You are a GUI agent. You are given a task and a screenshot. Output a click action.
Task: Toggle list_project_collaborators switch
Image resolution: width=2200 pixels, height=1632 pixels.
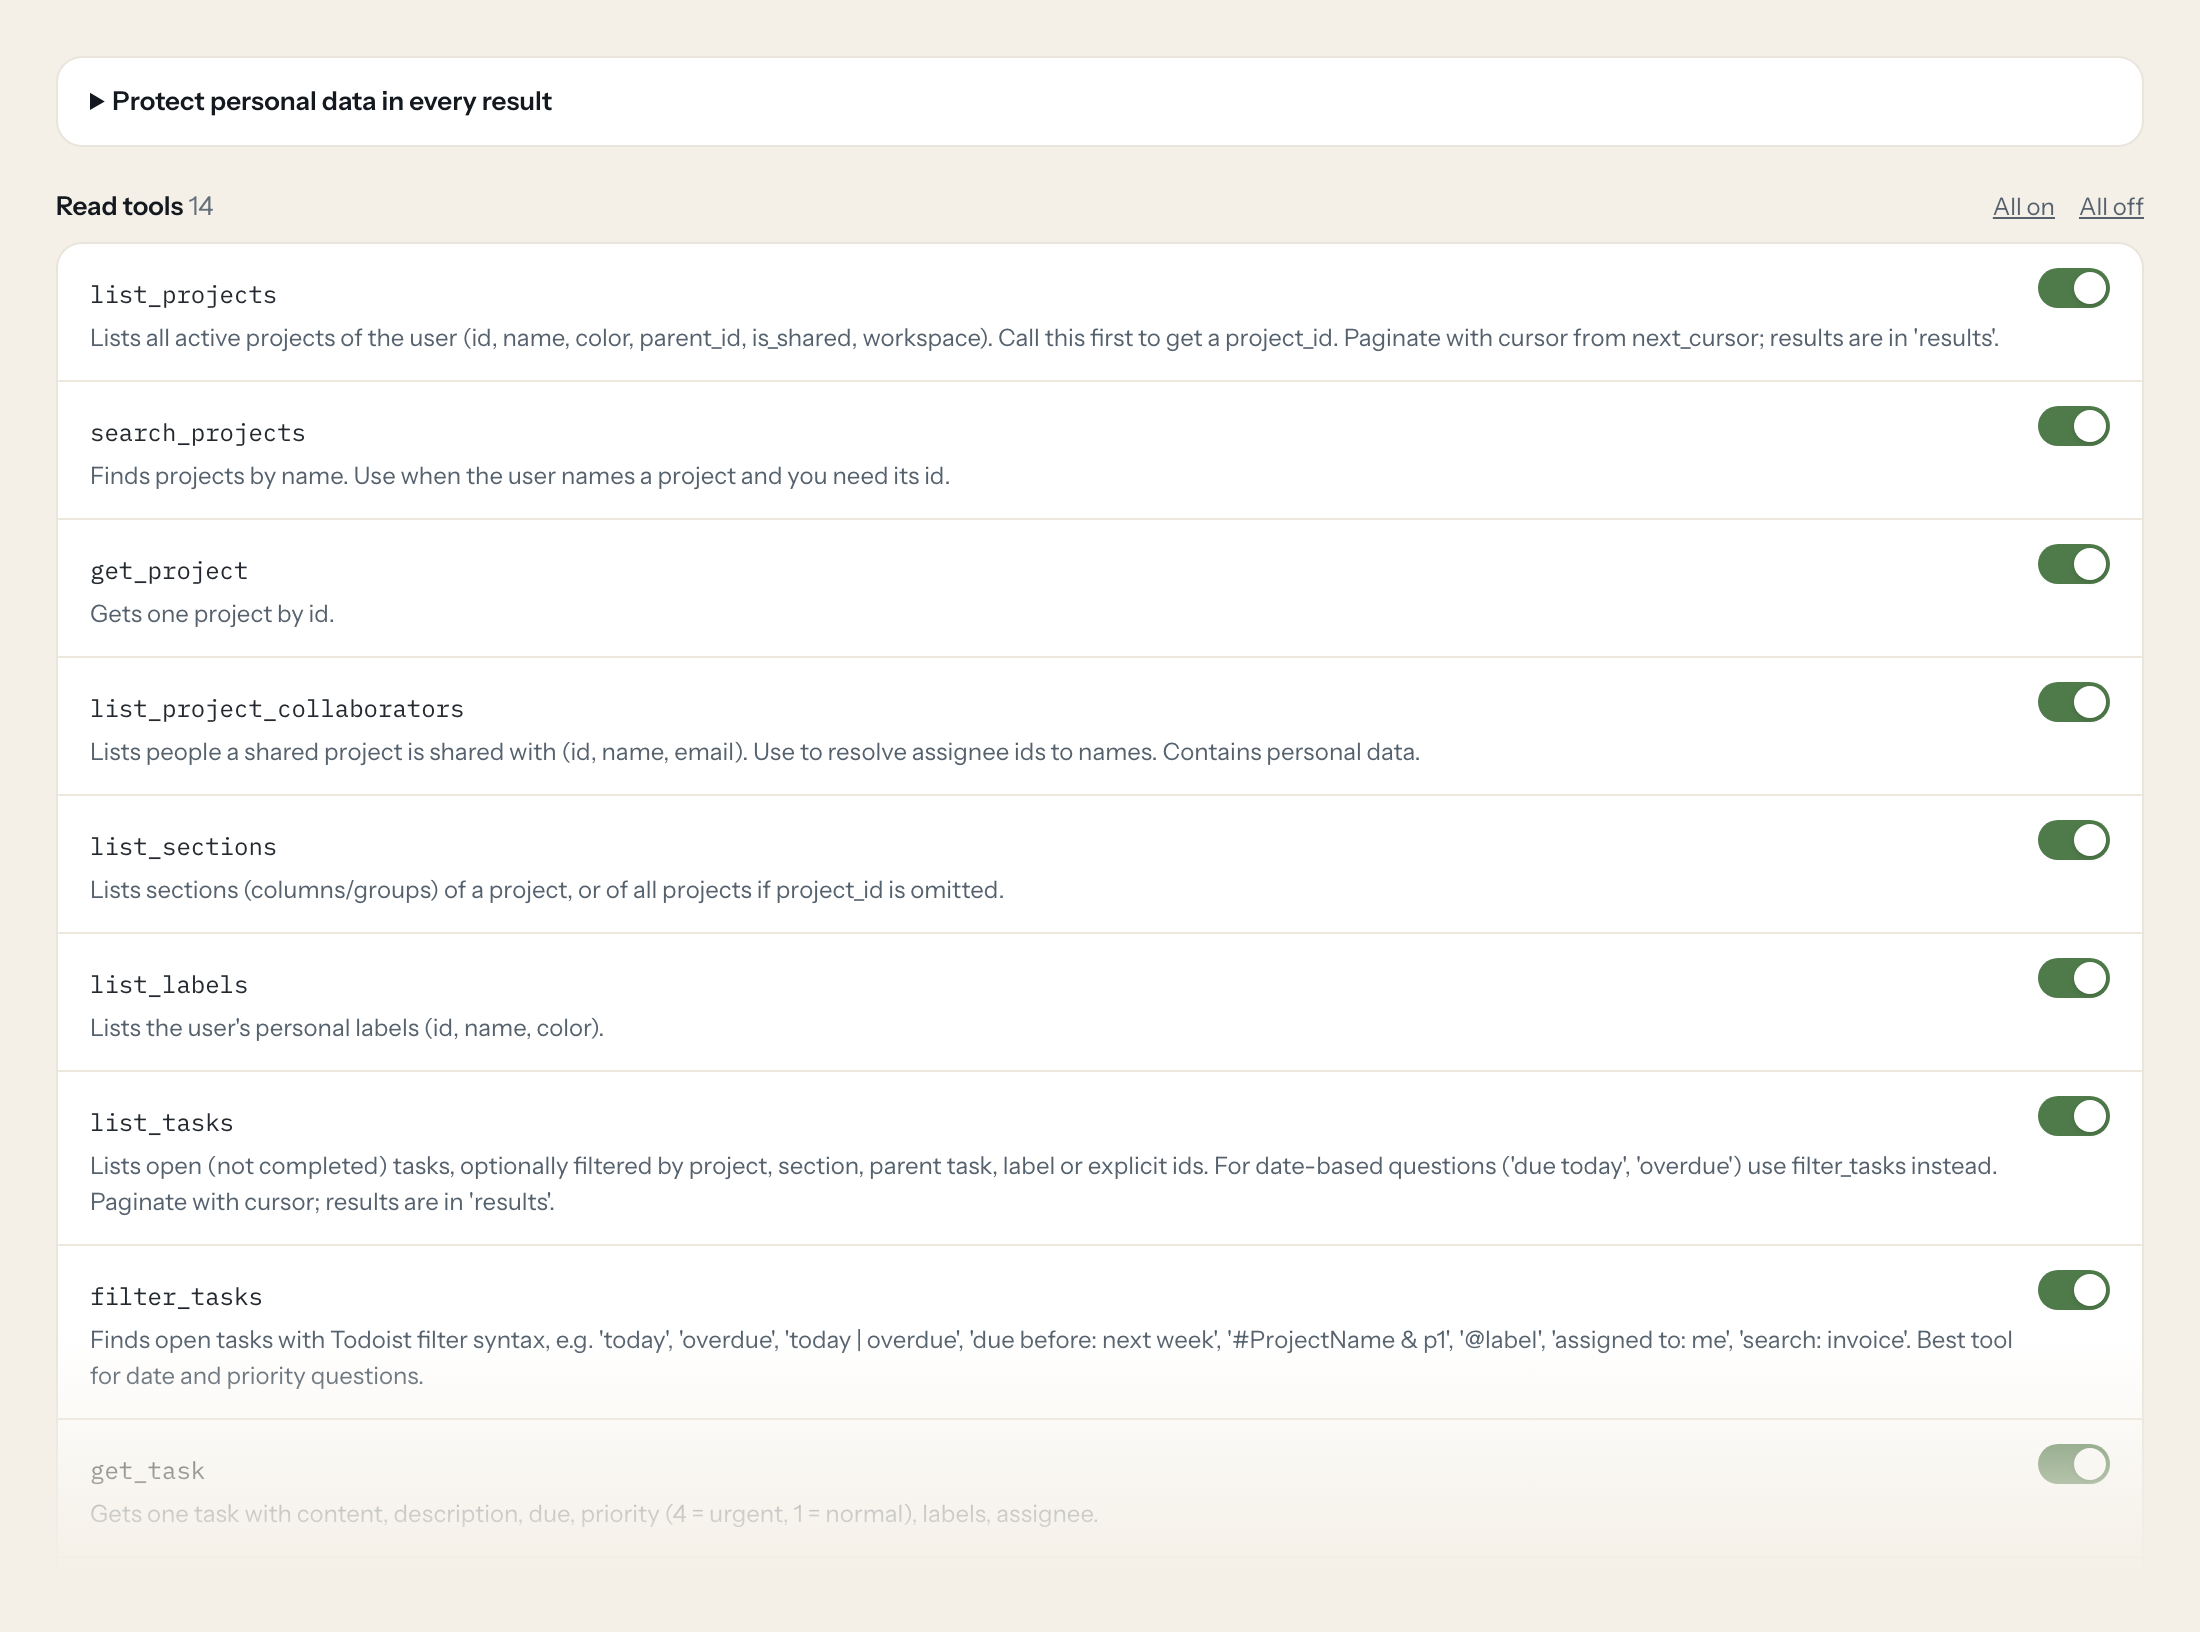(2074, 702)
